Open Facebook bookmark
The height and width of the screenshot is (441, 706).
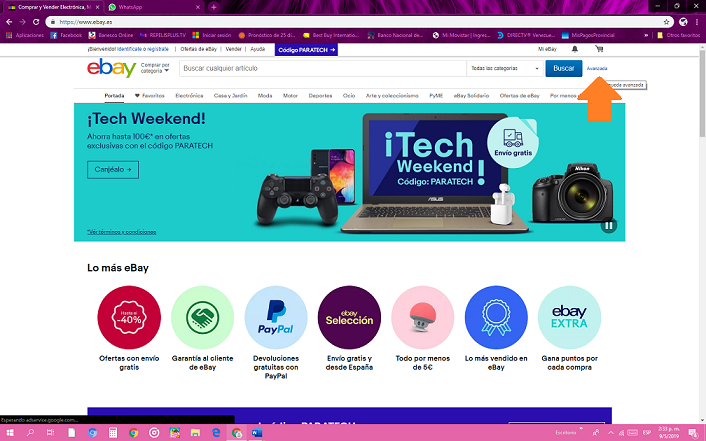tap(66, 35)
